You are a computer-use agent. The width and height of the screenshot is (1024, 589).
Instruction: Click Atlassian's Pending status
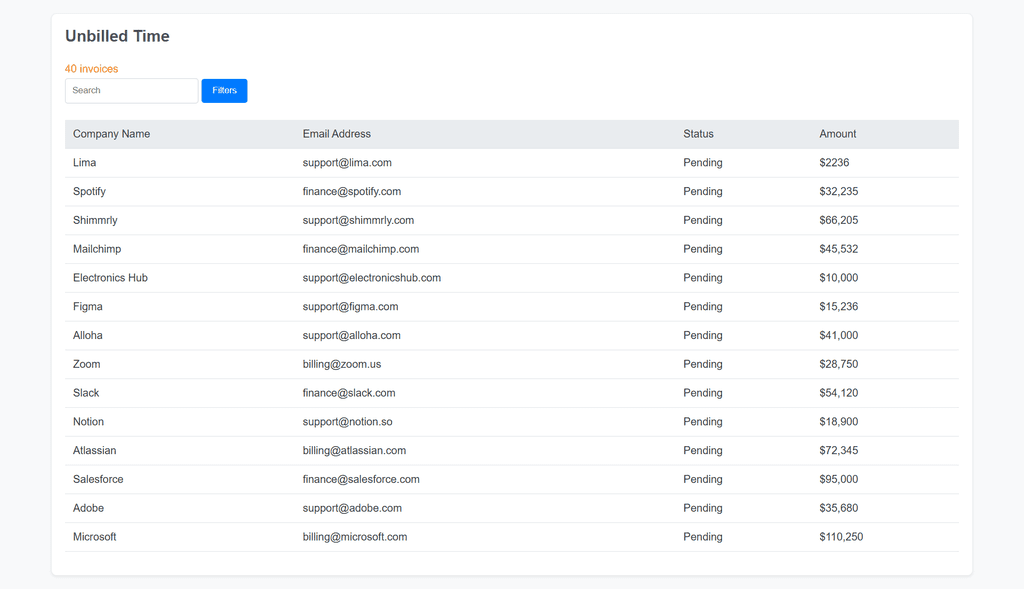[703, 450]
